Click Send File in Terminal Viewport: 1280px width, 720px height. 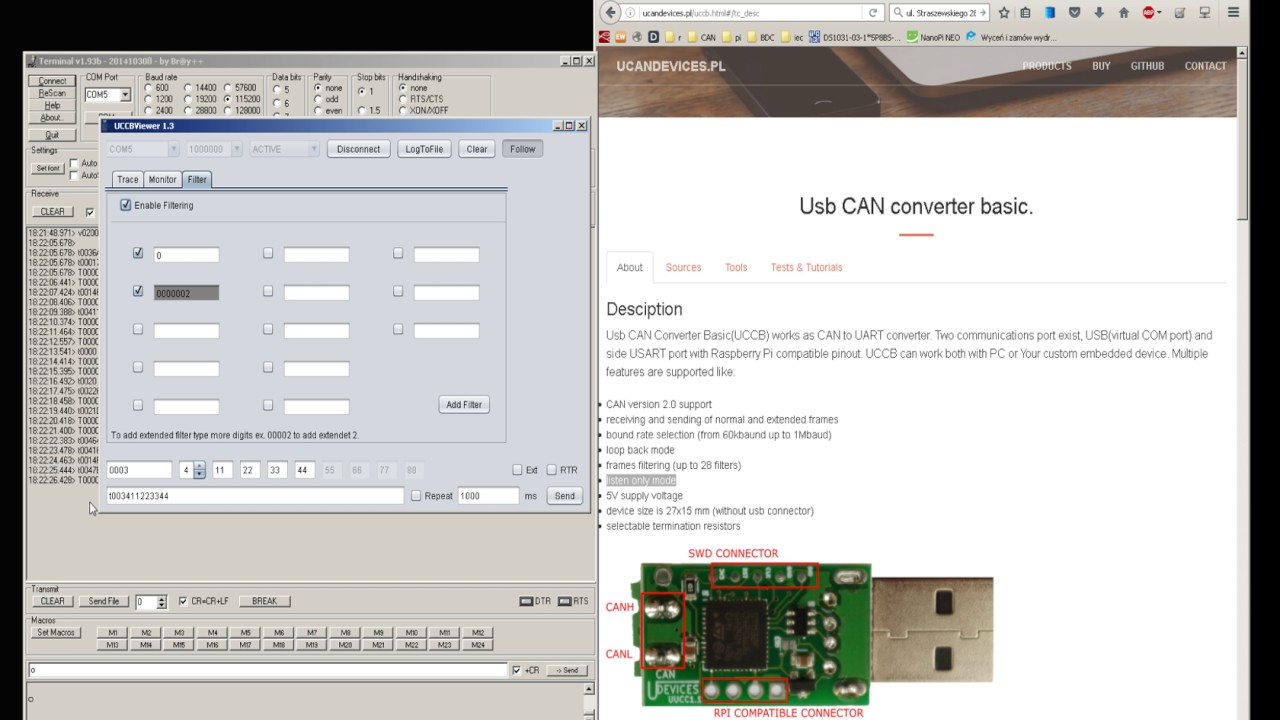pyautogui.click(x=104, y=601)
